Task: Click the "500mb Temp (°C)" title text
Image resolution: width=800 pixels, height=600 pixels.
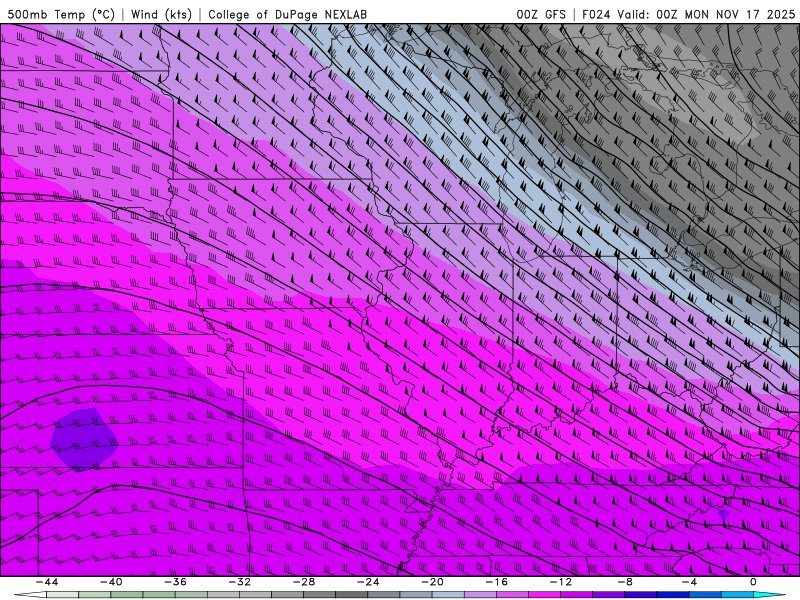Action: click(x=61, y=14)
